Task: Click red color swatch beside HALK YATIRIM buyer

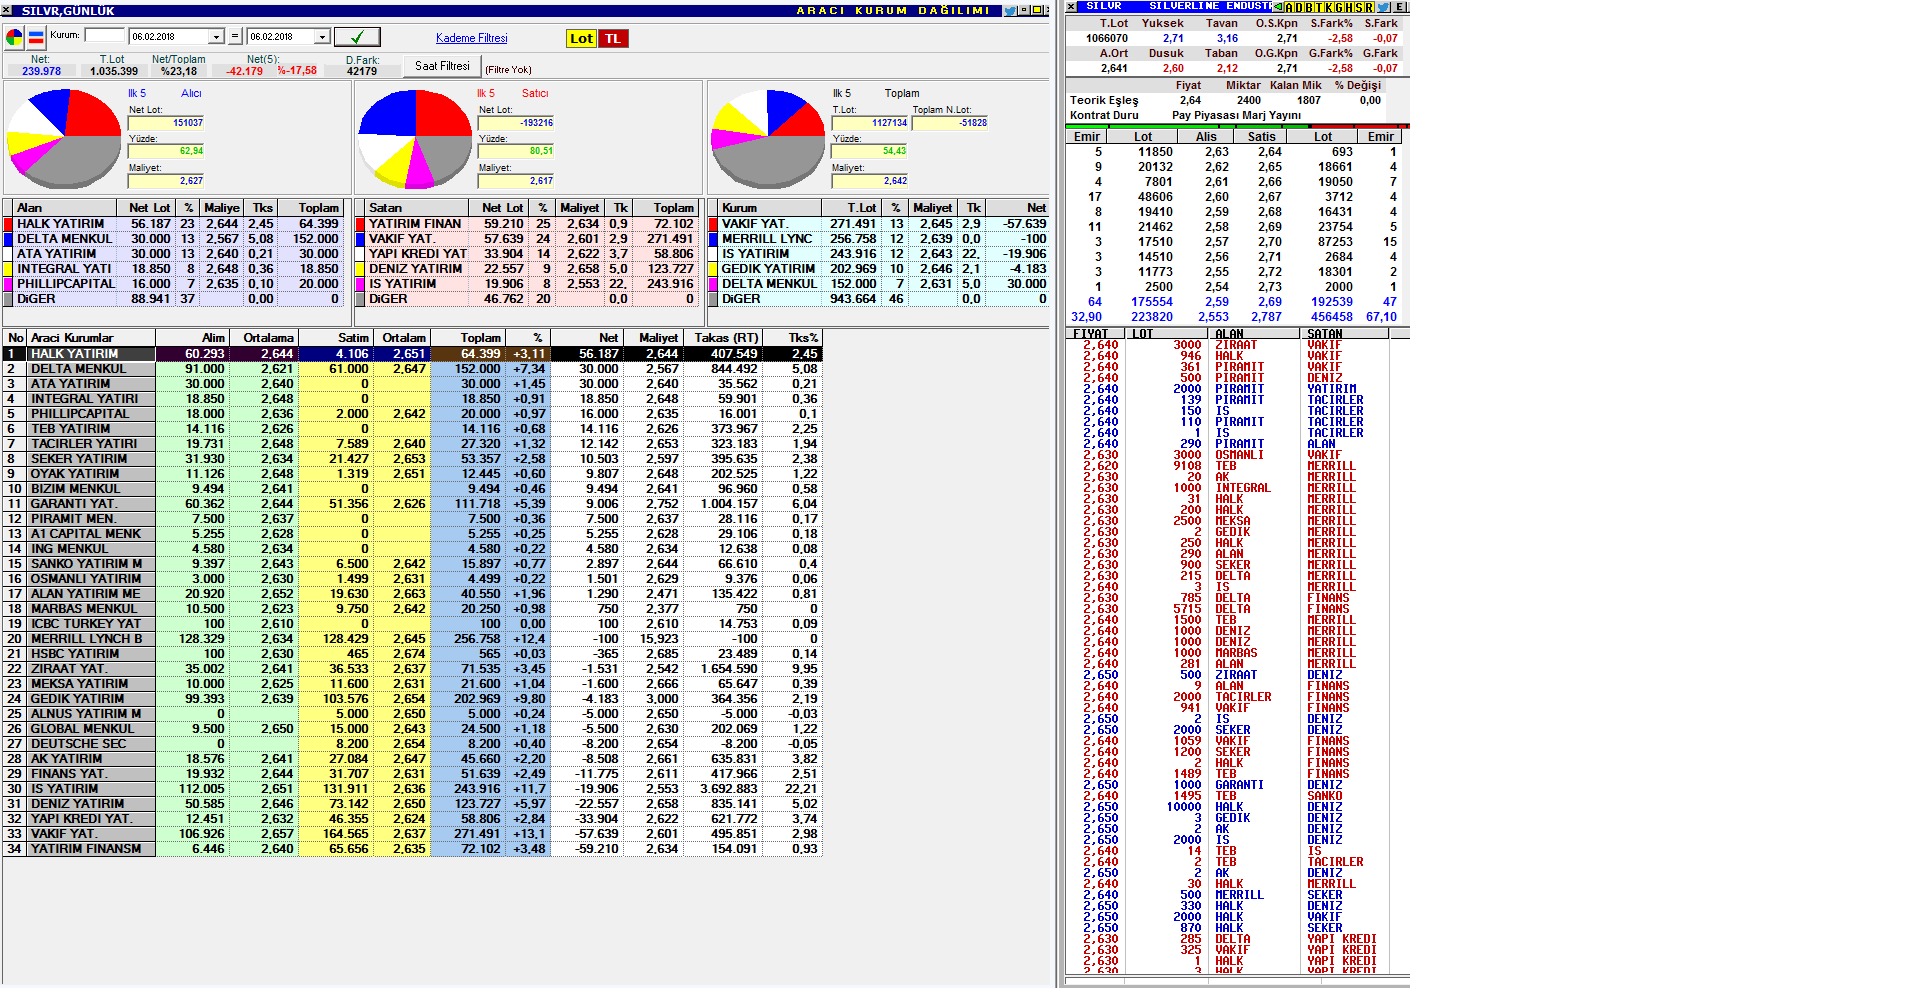Action: tap(8, 224)
